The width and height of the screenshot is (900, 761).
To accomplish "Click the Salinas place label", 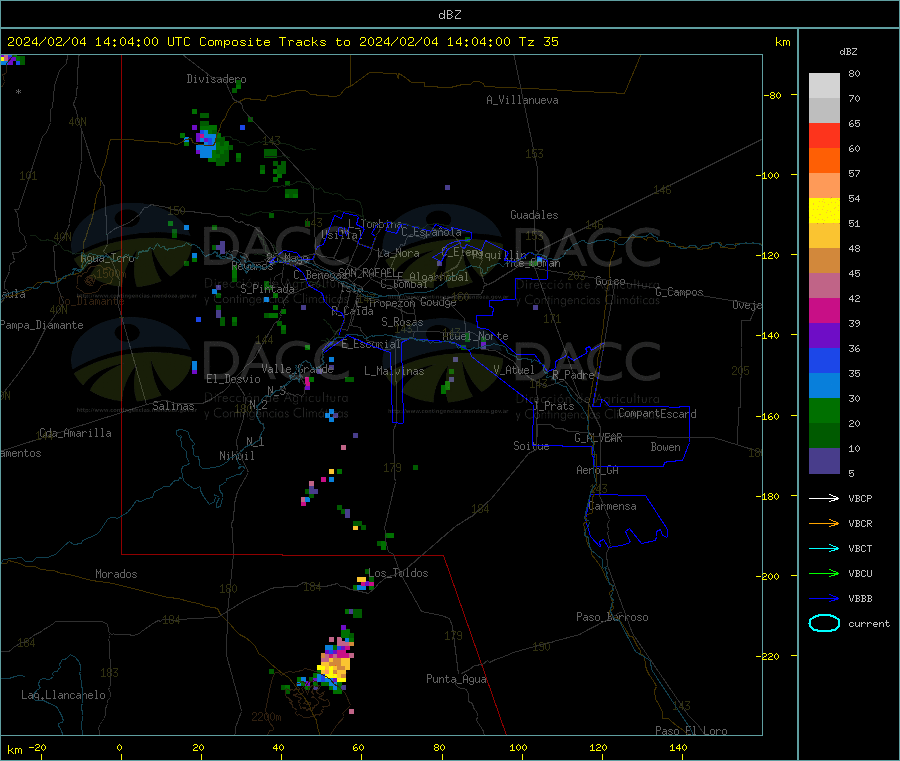I will coord(173,406).
